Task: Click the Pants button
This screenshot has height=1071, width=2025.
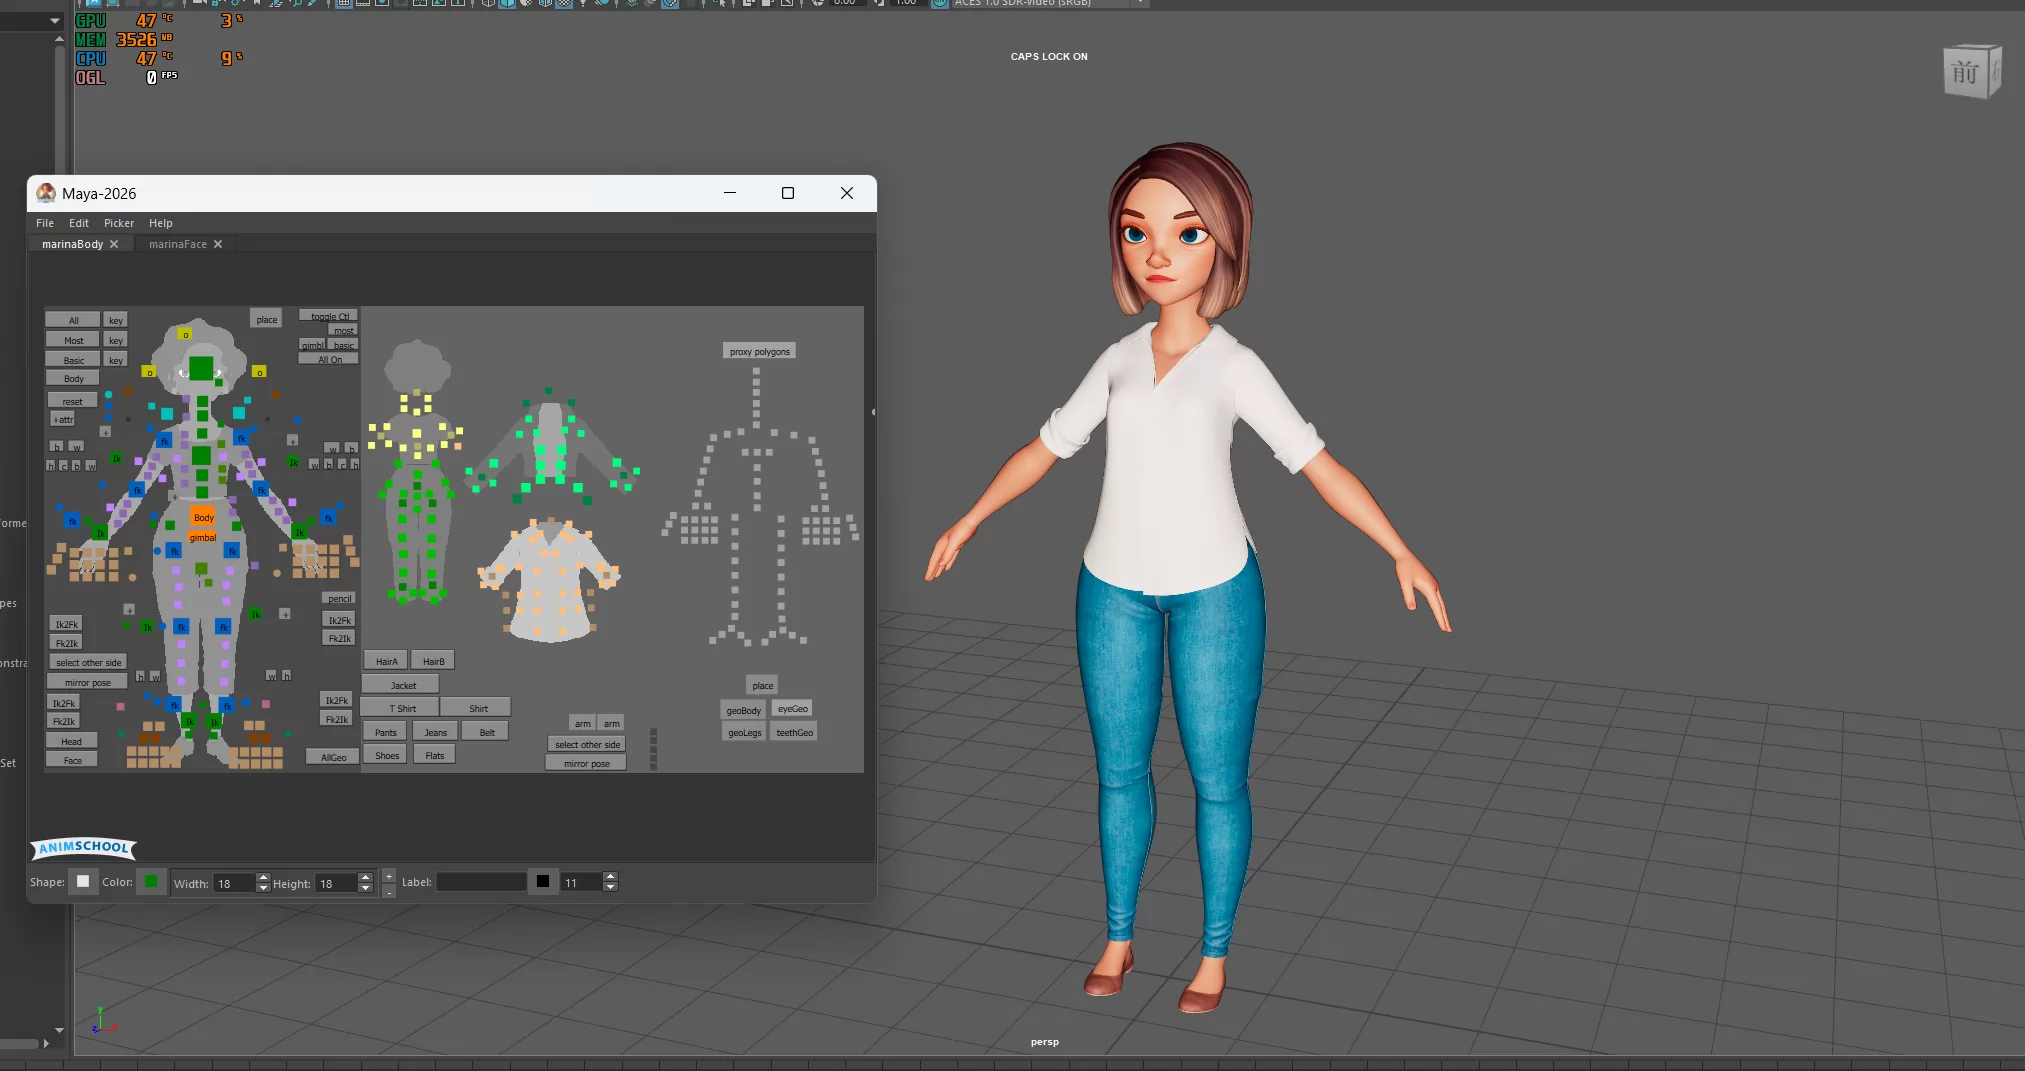Action: tap(385, 732)
